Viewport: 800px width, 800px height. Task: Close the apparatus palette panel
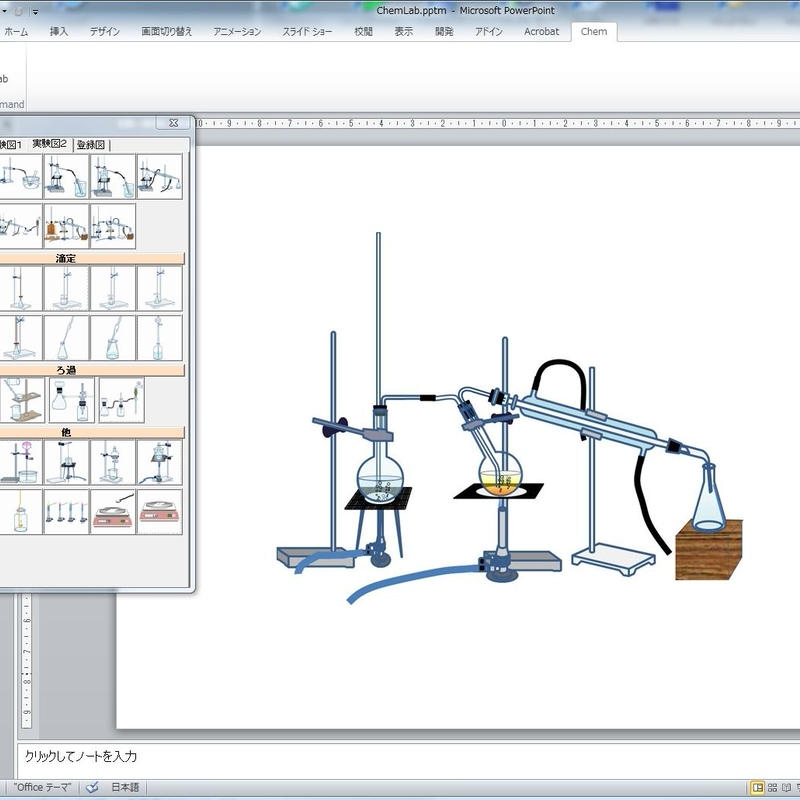tap(173, 123)
